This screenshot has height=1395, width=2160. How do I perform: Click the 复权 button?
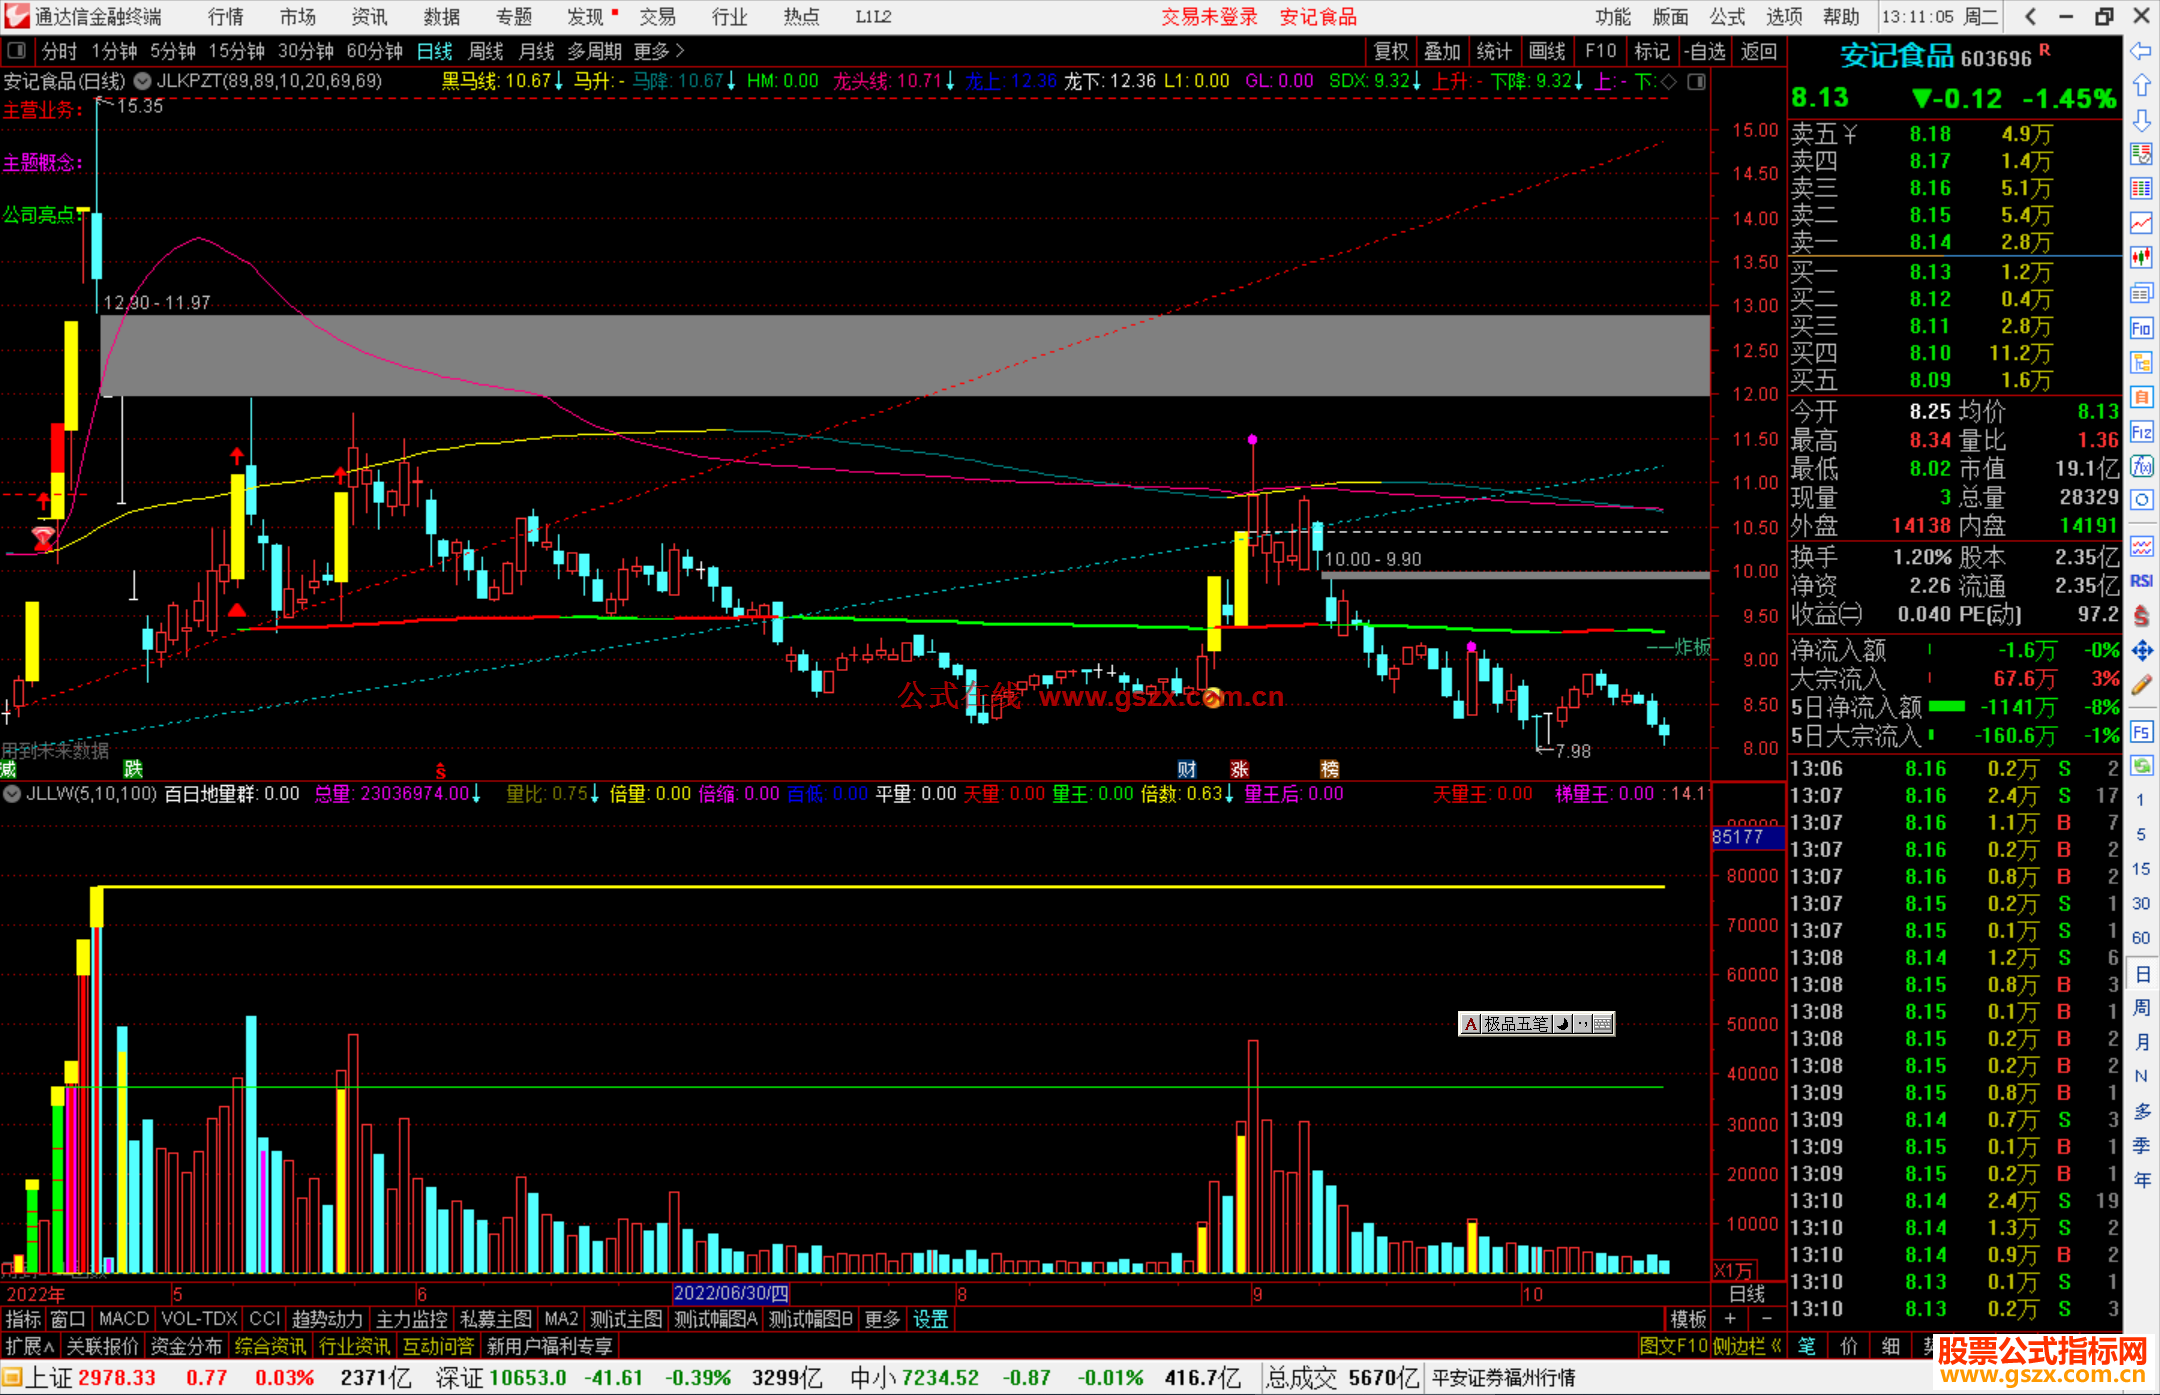pyautogui.click(x=1391, y=51)
